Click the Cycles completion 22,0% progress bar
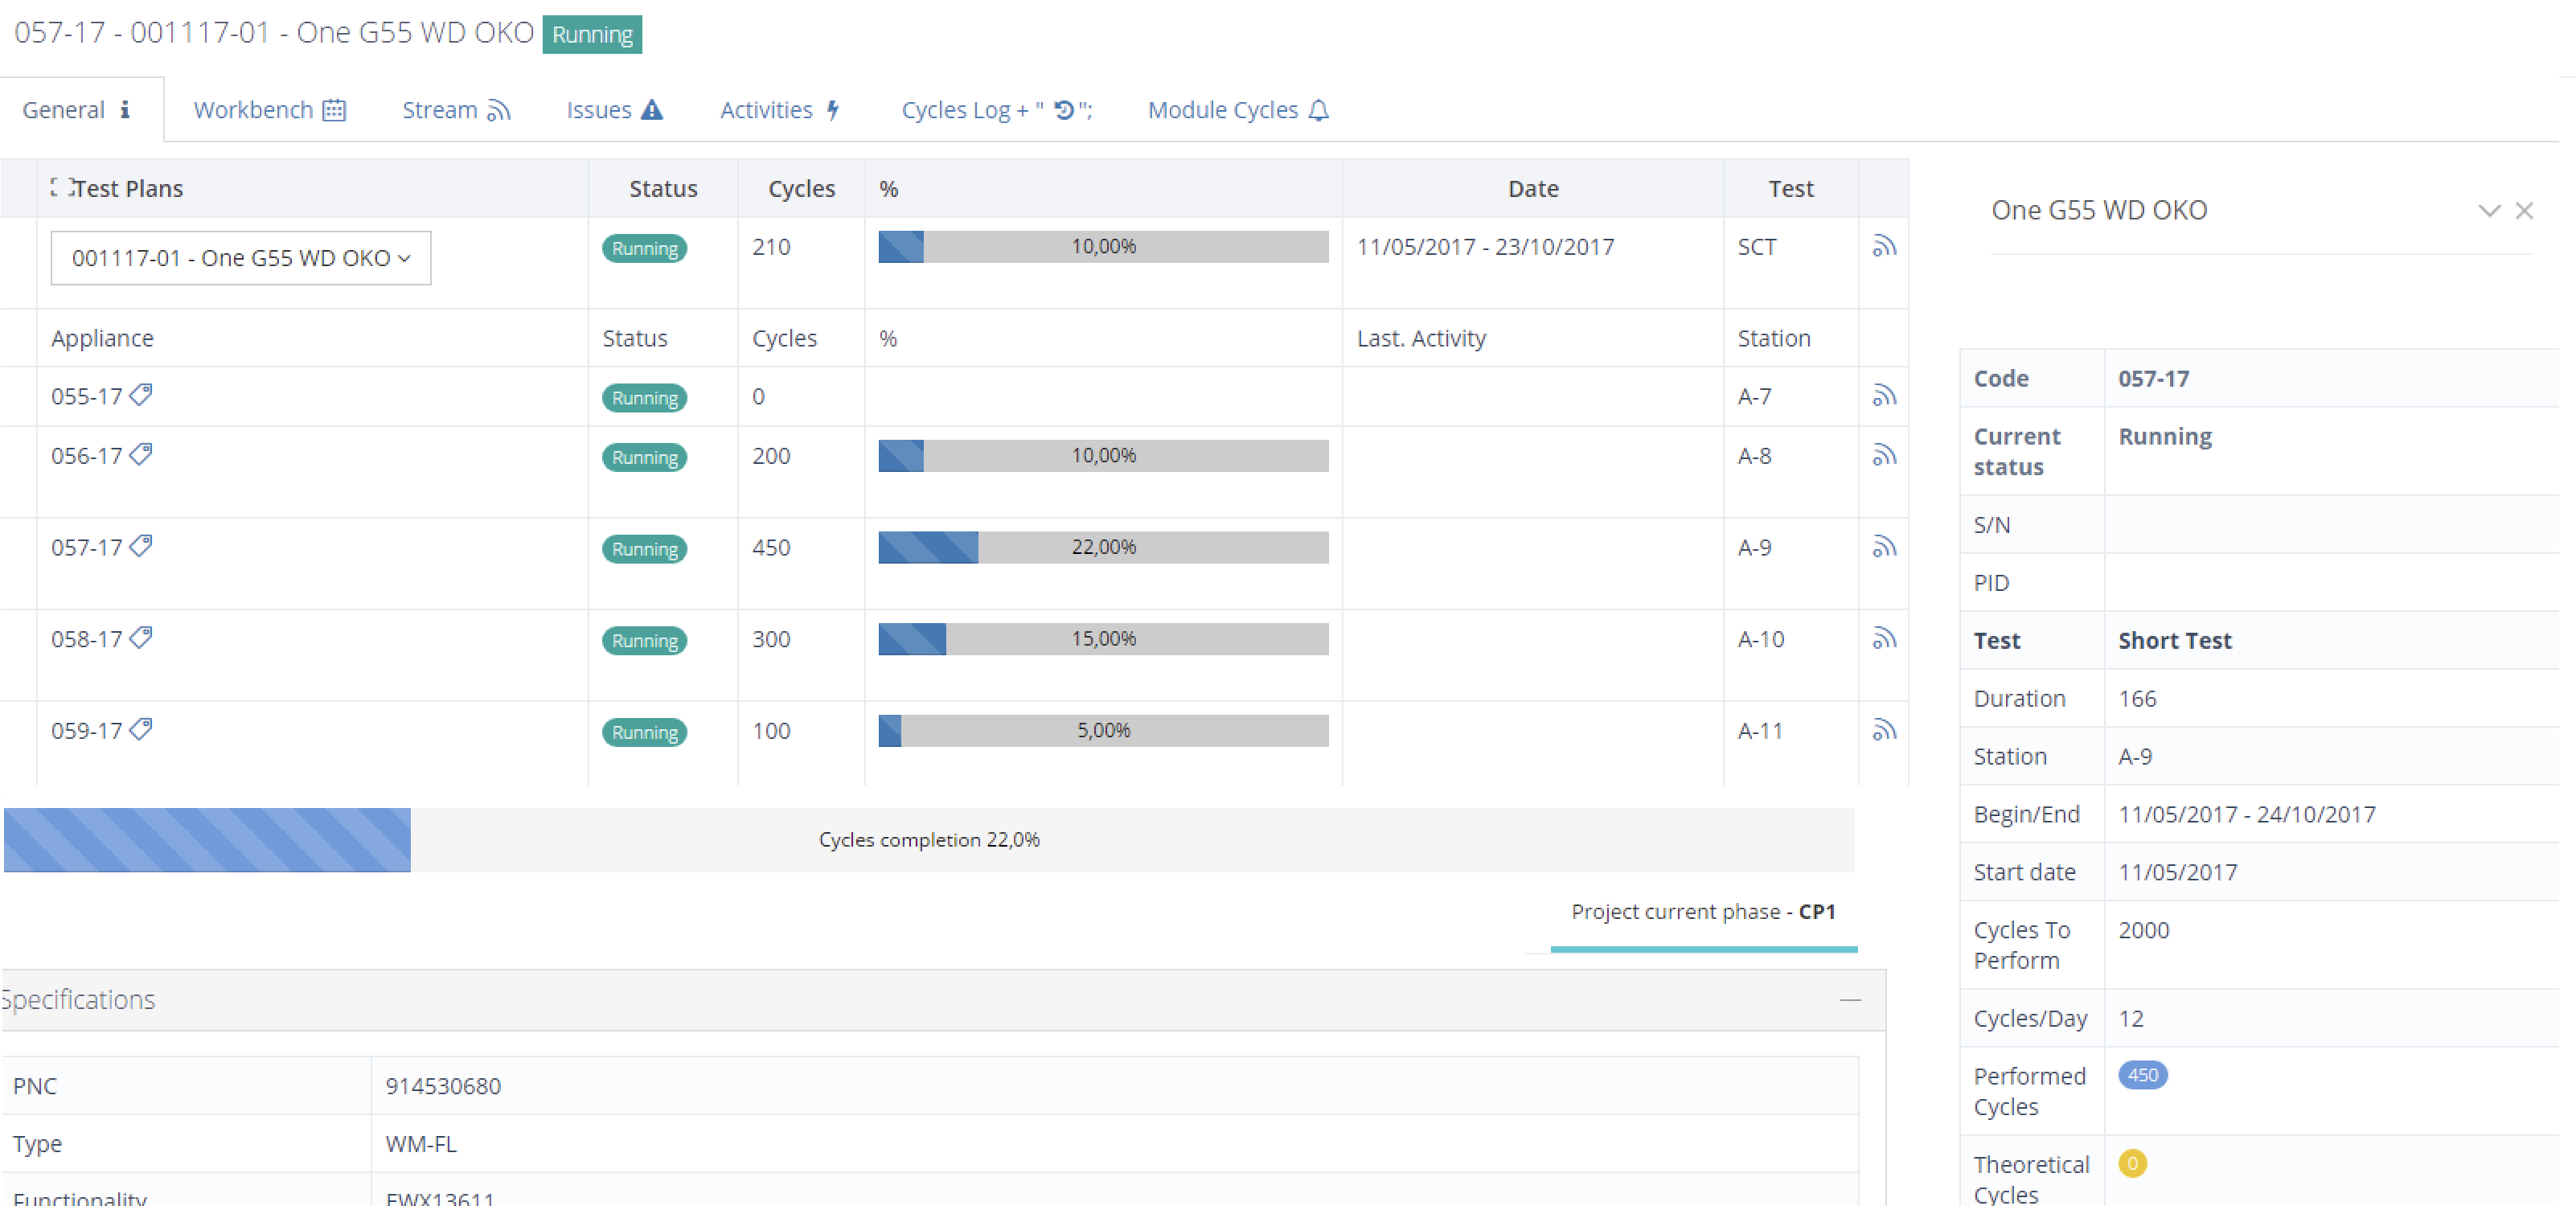 [x=928, y=840]
